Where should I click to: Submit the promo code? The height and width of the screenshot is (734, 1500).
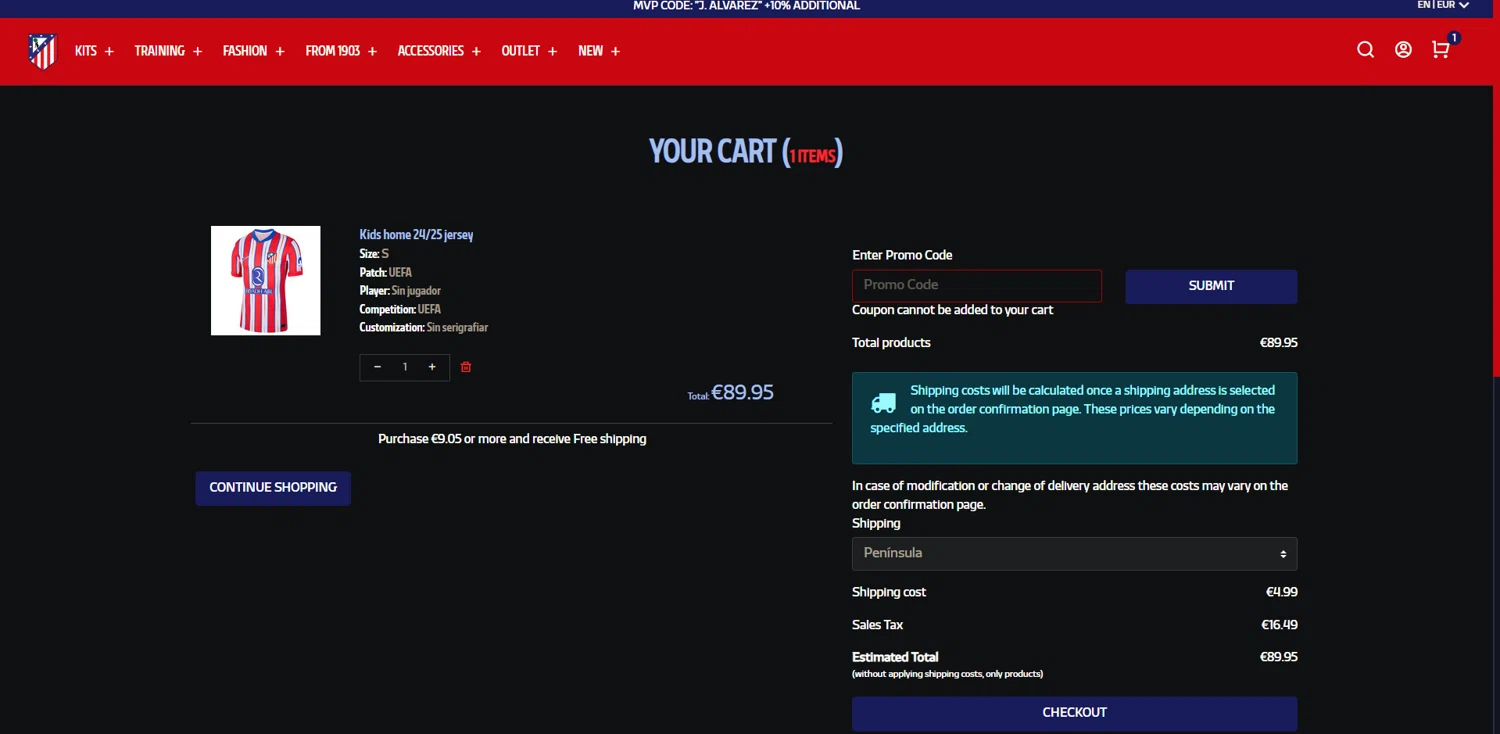(1211, 286)
